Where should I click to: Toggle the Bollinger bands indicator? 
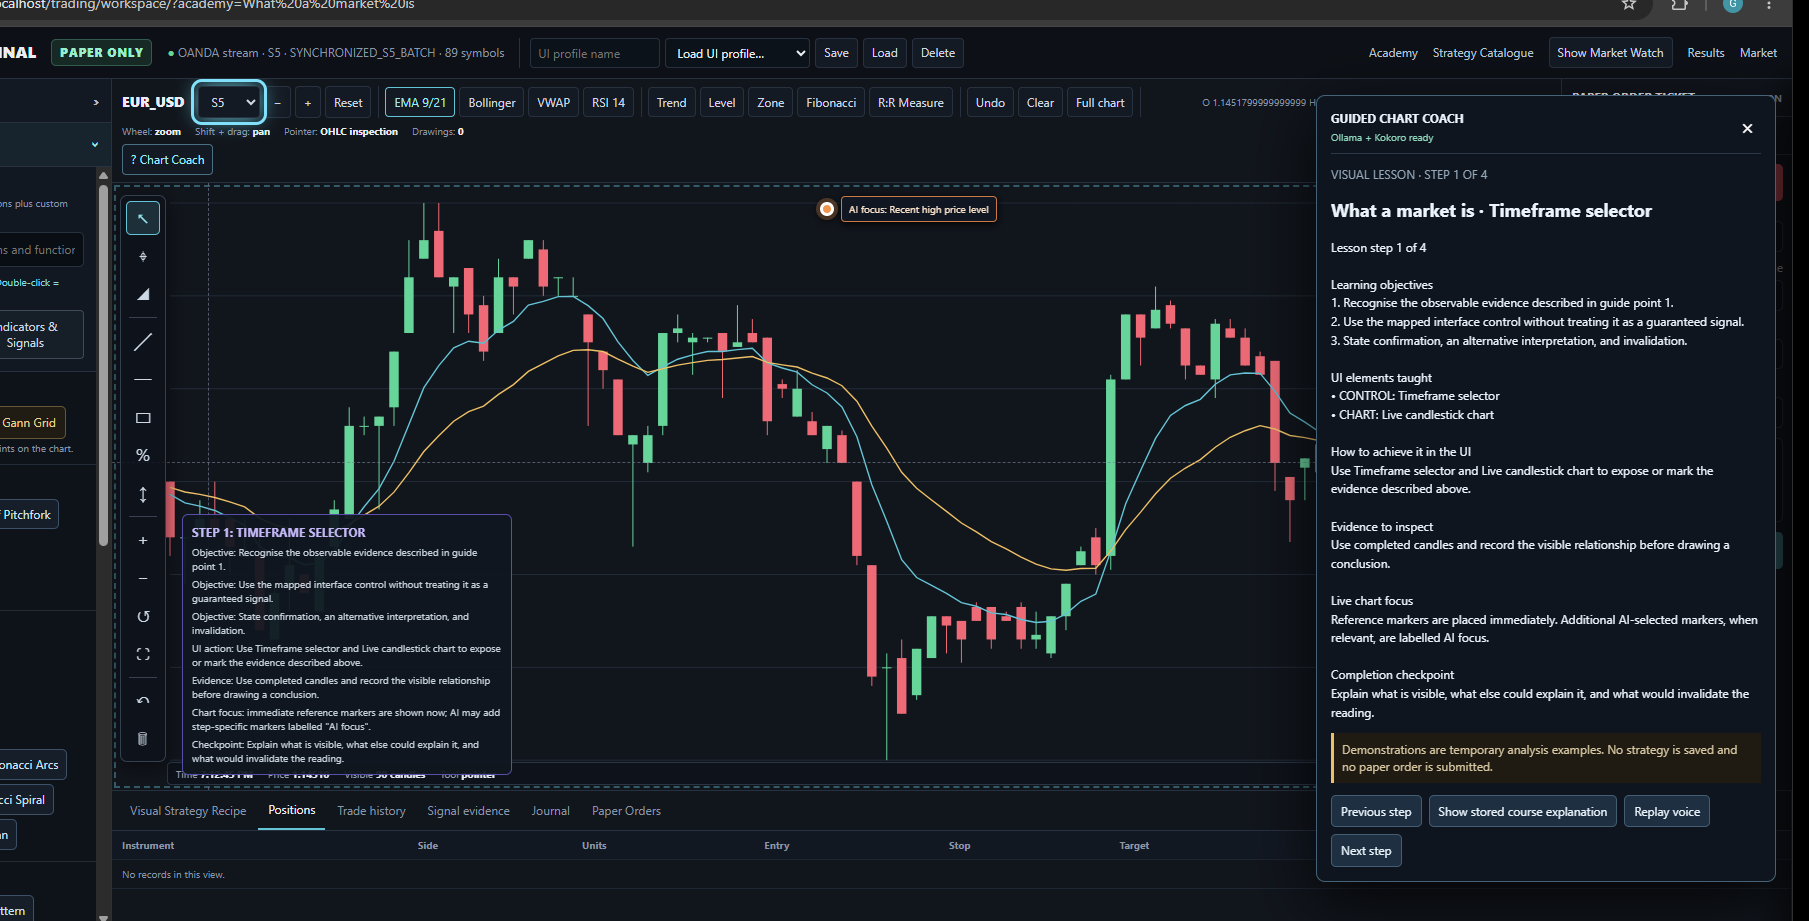pos(492,103)
